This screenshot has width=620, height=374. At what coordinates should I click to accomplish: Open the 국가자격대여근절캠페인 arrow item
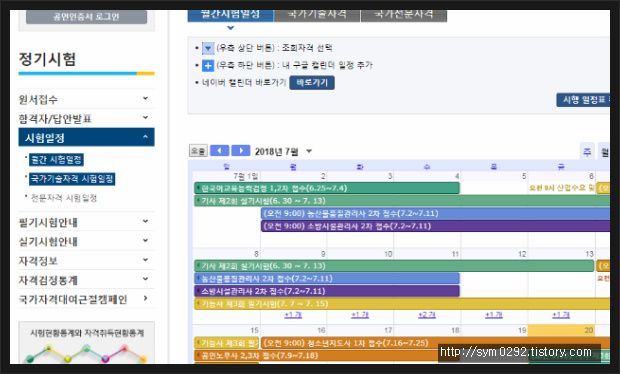click(146, 298)
